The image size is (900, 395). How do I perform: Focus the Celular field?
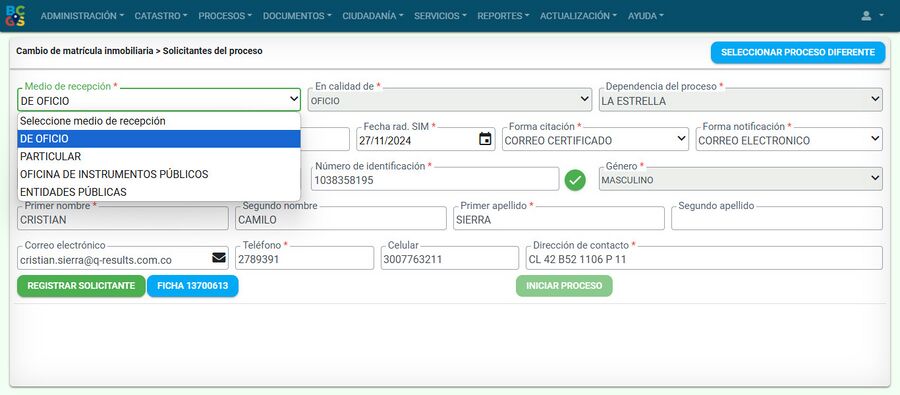pos(449,258)
